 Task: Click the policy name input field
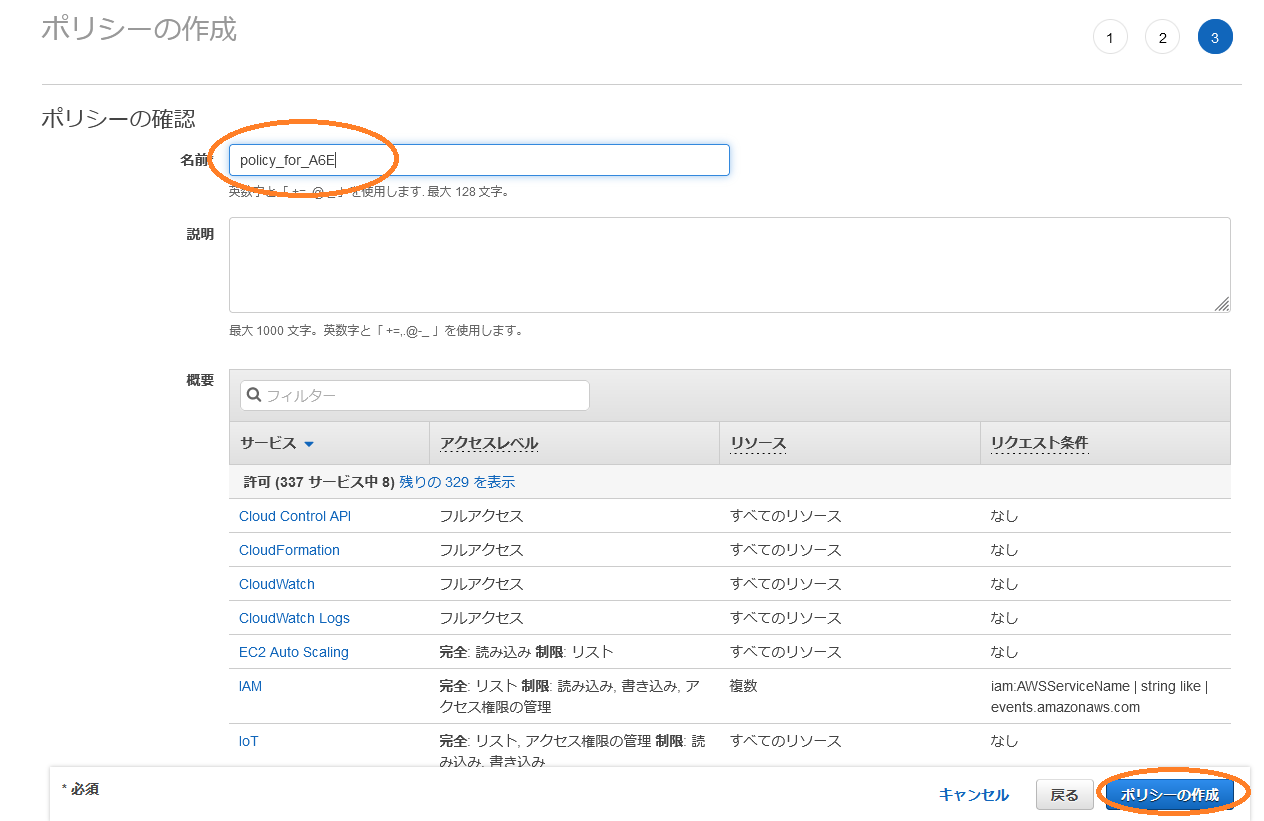479,160
